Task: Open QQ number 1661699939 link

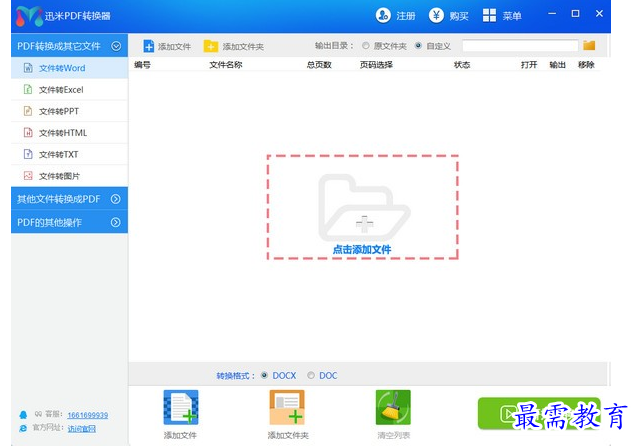Action: pyautogui.click(x=88, y=415)
